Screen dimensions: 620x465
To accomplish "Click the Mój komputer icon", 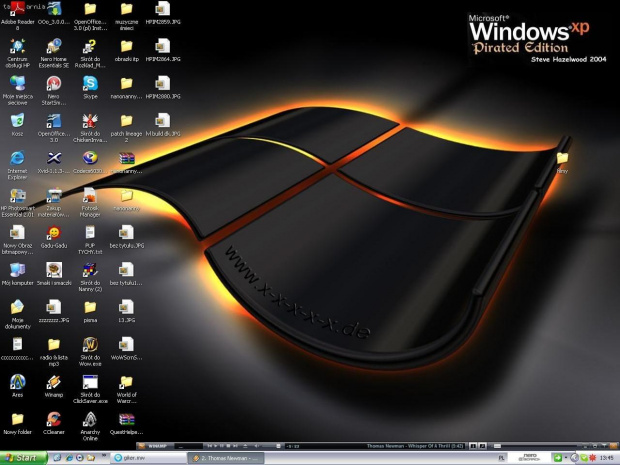I will pos(17,274).
